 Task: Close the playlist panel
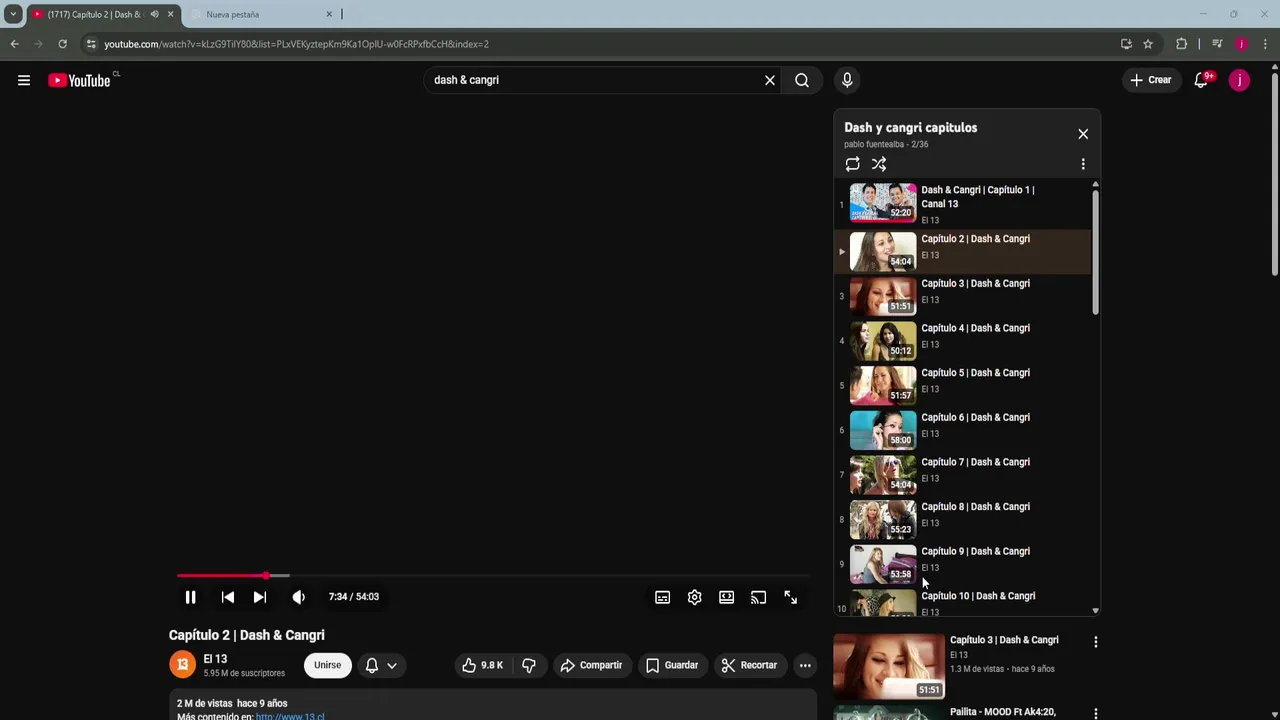coord(1083,134)
